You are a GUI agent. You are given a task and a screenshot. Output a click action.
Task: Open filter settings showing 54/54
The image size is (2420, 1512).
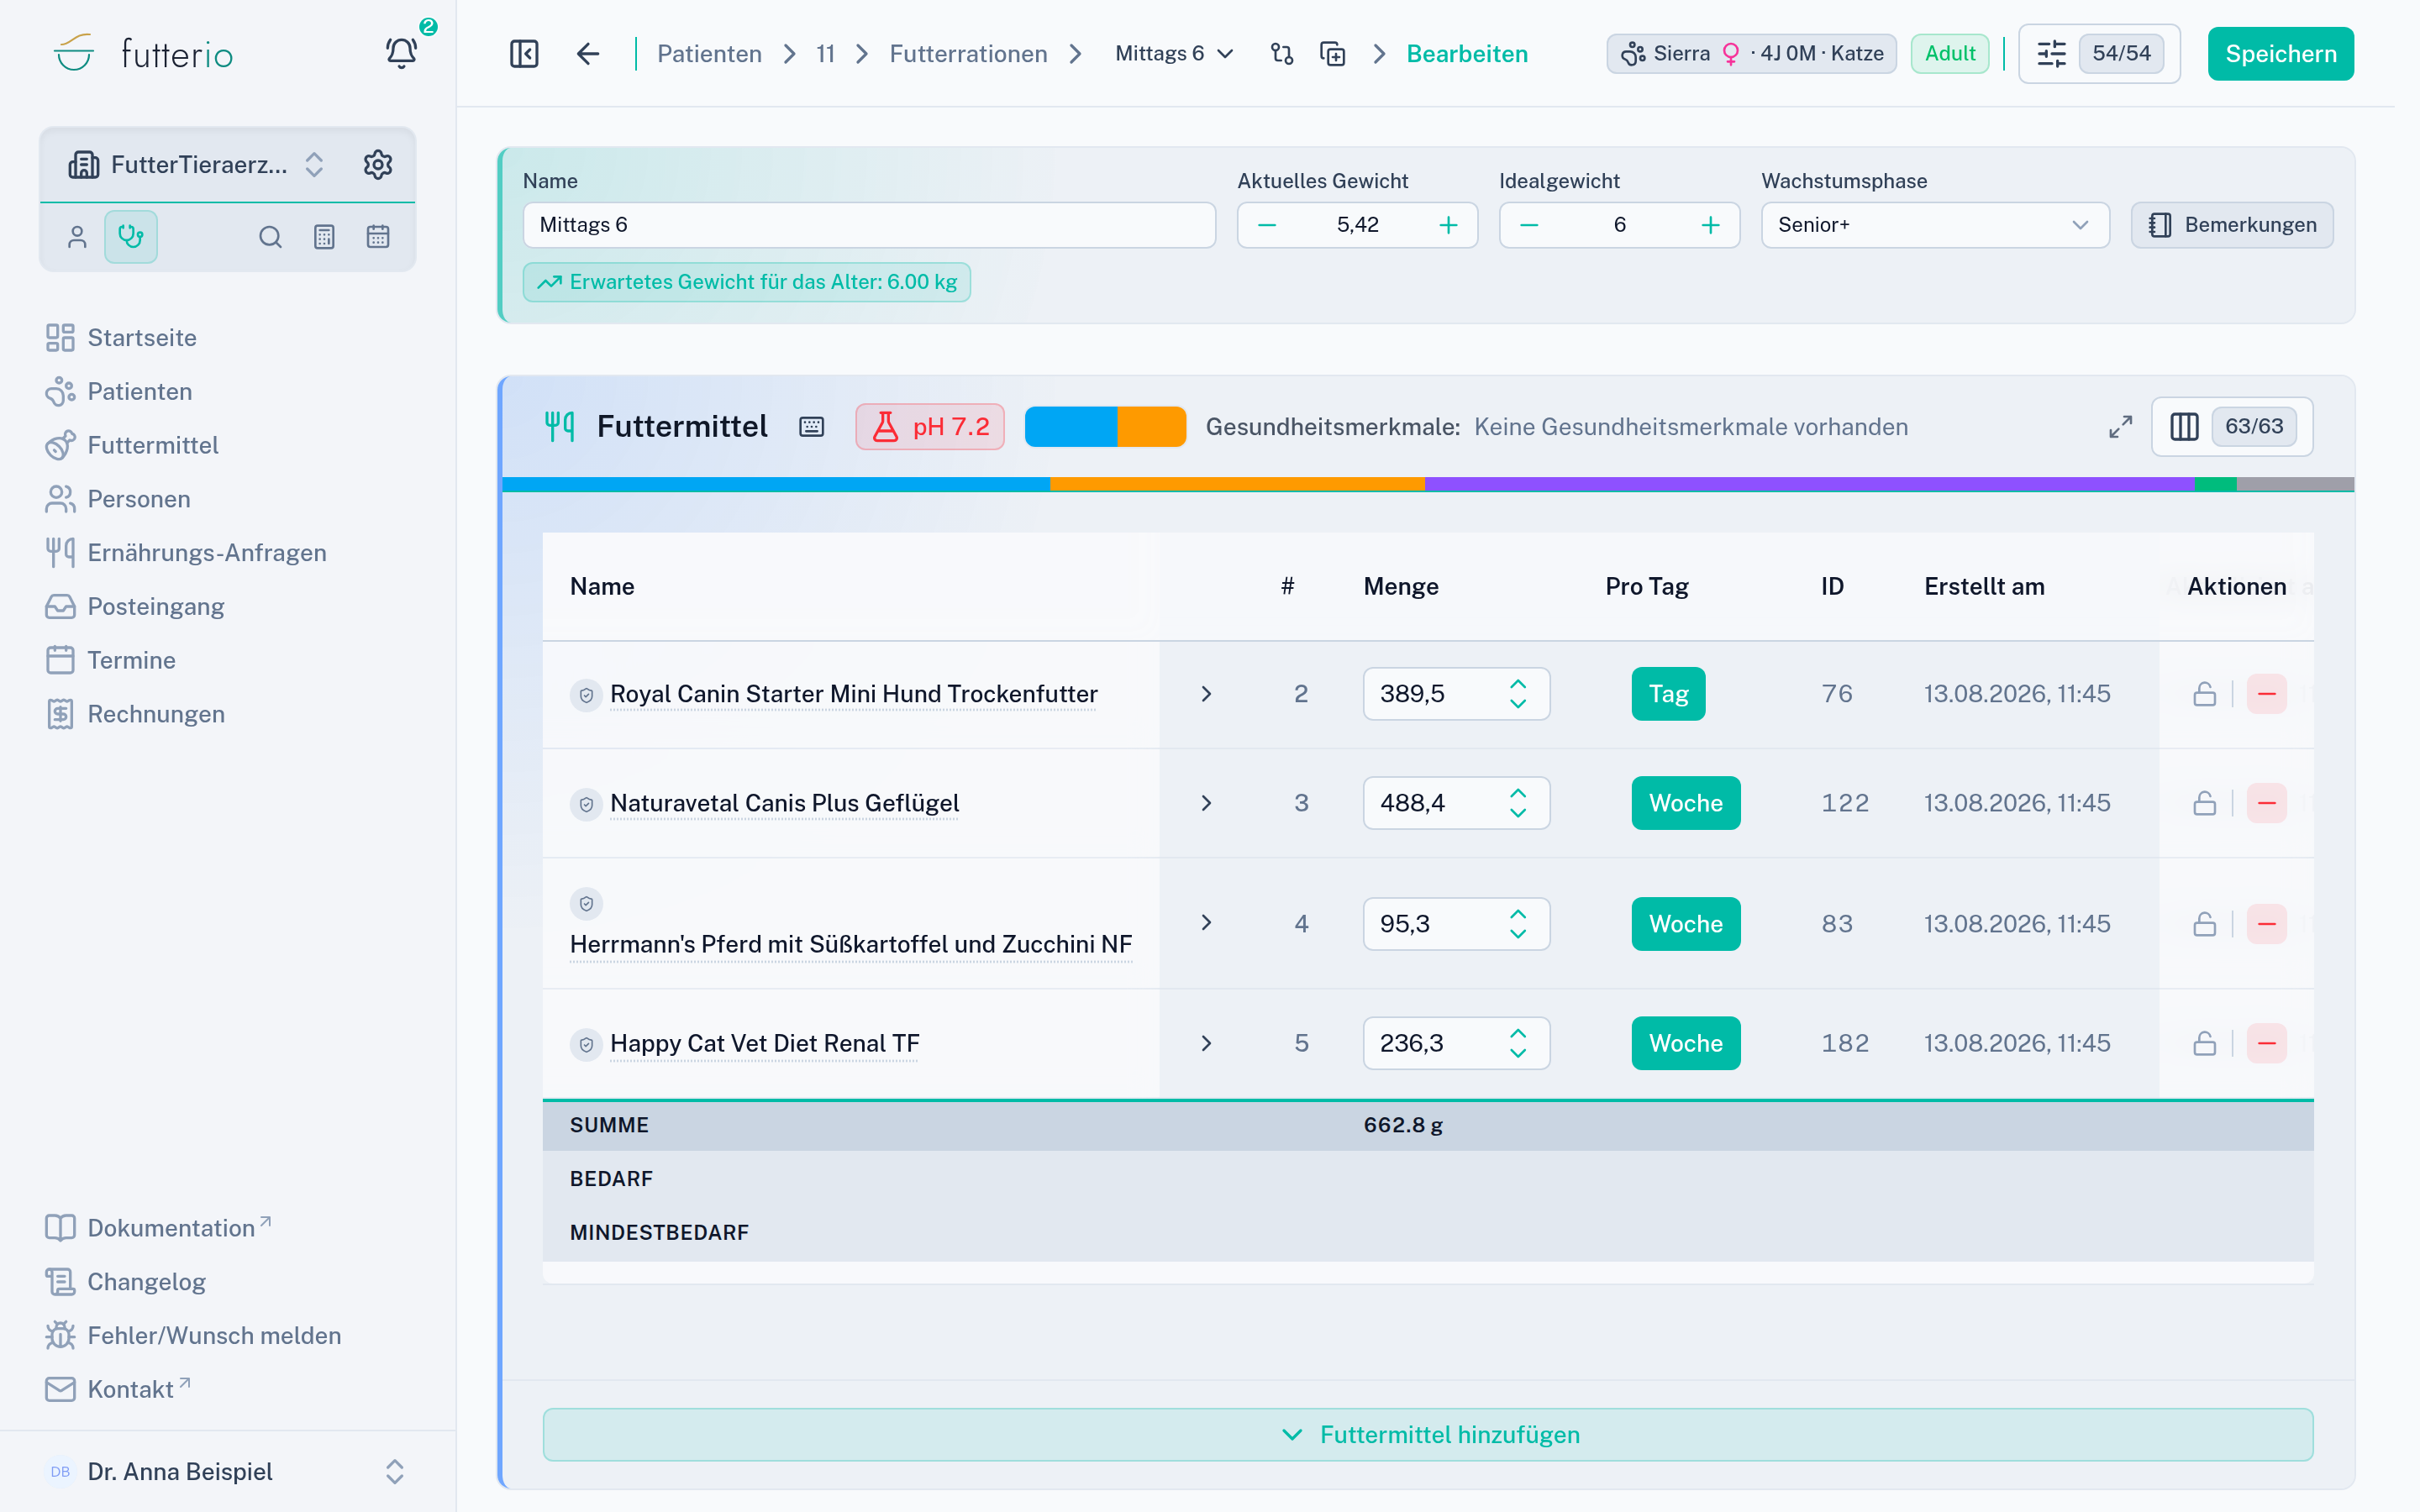tap(2099, 54)
